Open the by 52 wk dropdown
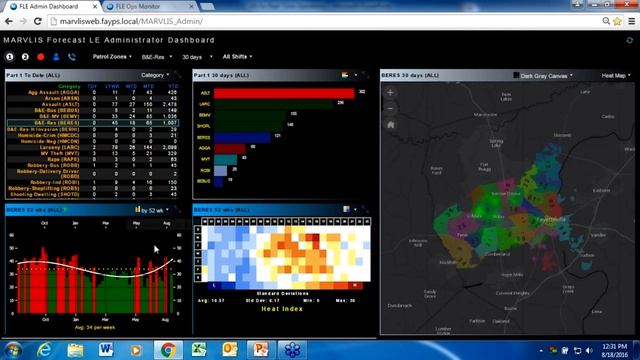The image size is (640, 360). 152,210
